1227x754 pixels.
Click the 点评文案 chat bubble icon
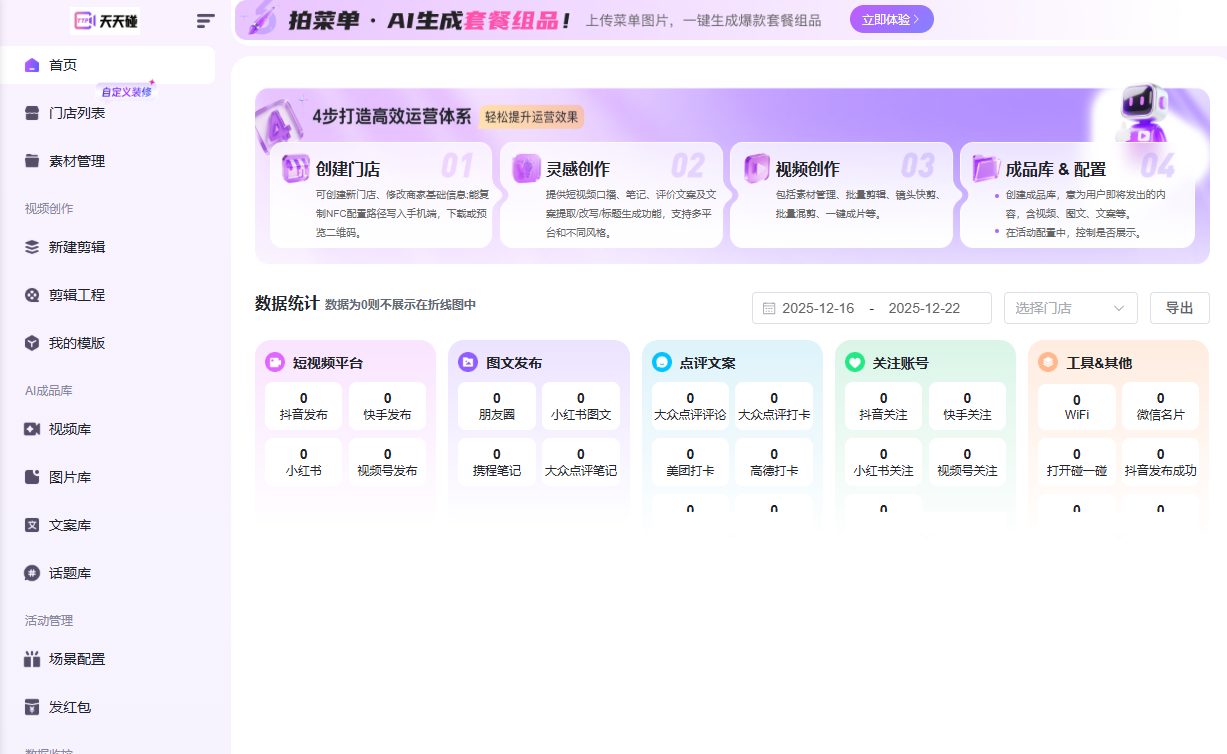[661, 362]
